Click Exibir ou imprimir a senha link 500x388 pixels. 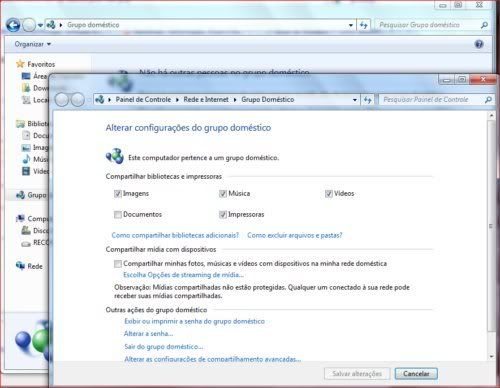point(194,321)
